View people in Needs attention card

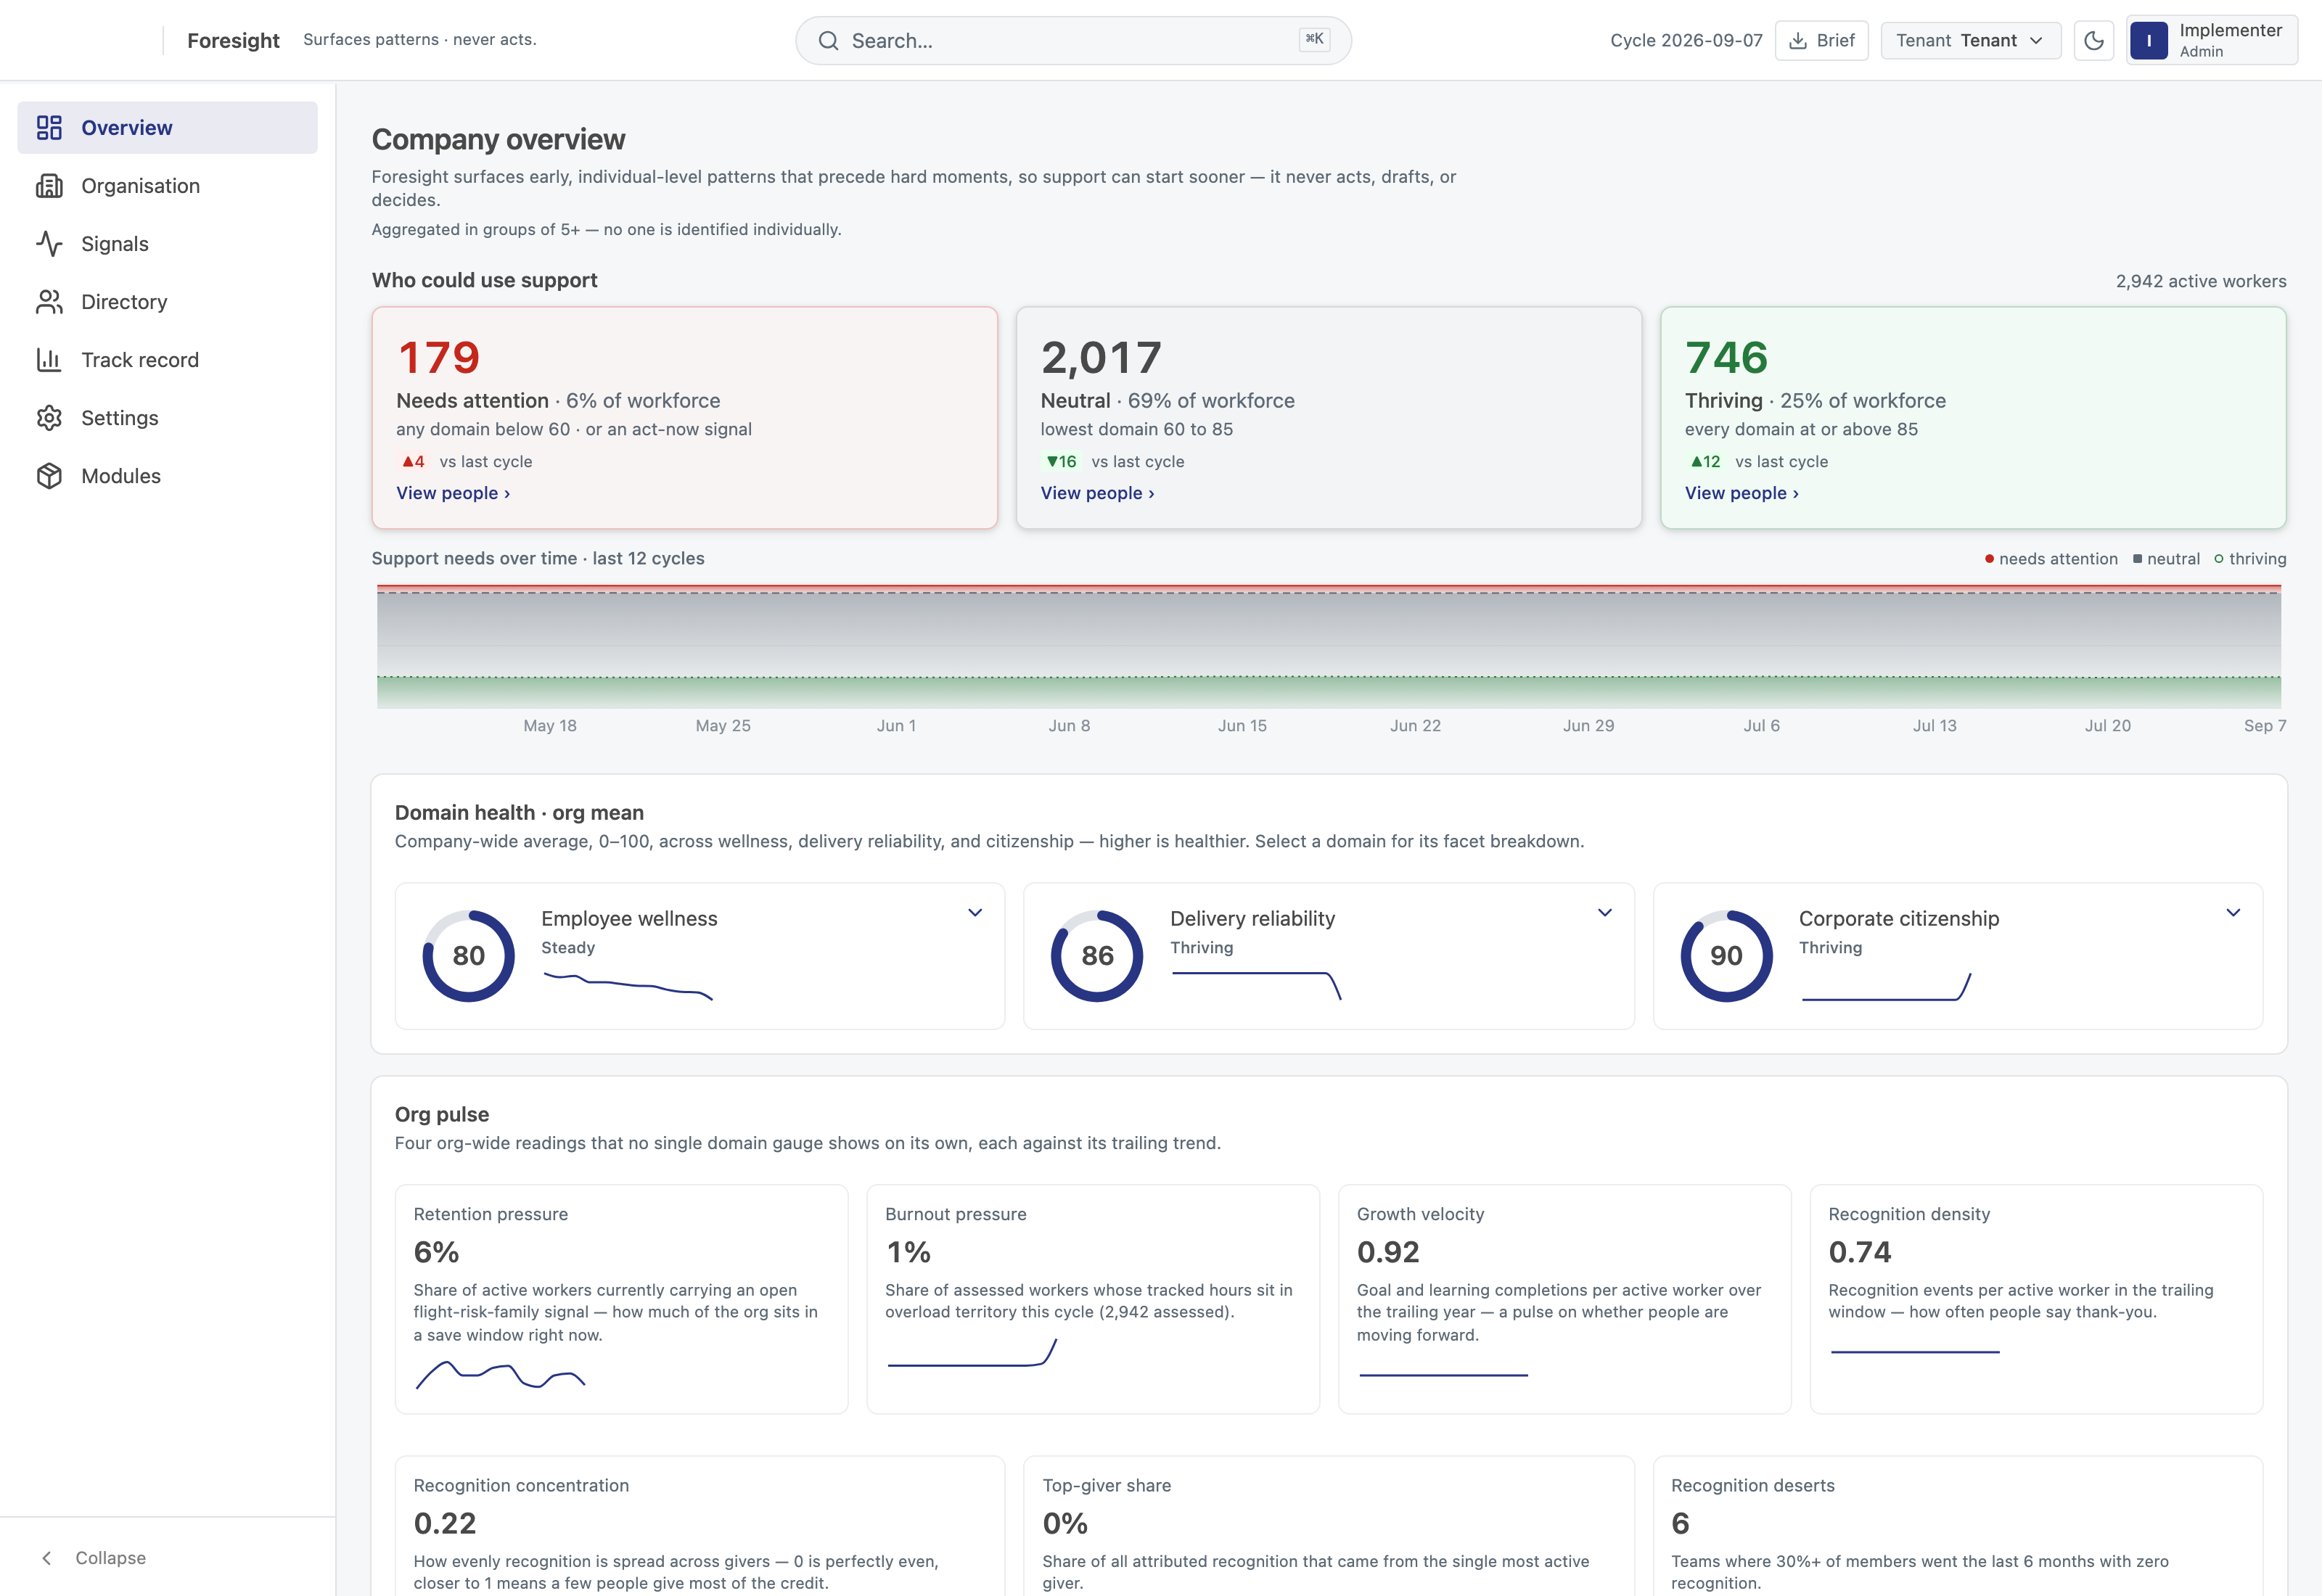(453, 493)
